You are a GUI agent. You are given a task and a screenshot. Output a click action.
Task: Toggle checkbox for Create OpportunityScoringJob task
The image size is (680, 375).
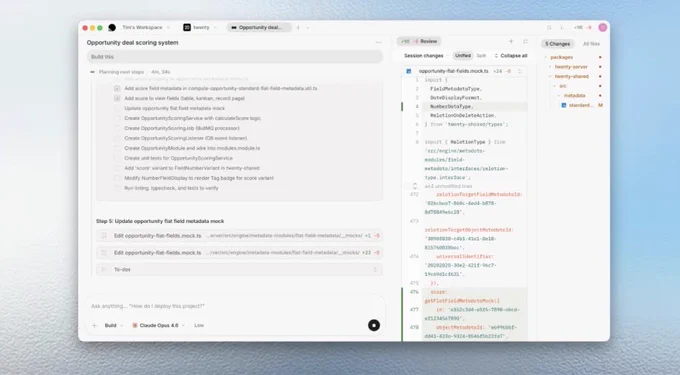(x=117, y=128)
